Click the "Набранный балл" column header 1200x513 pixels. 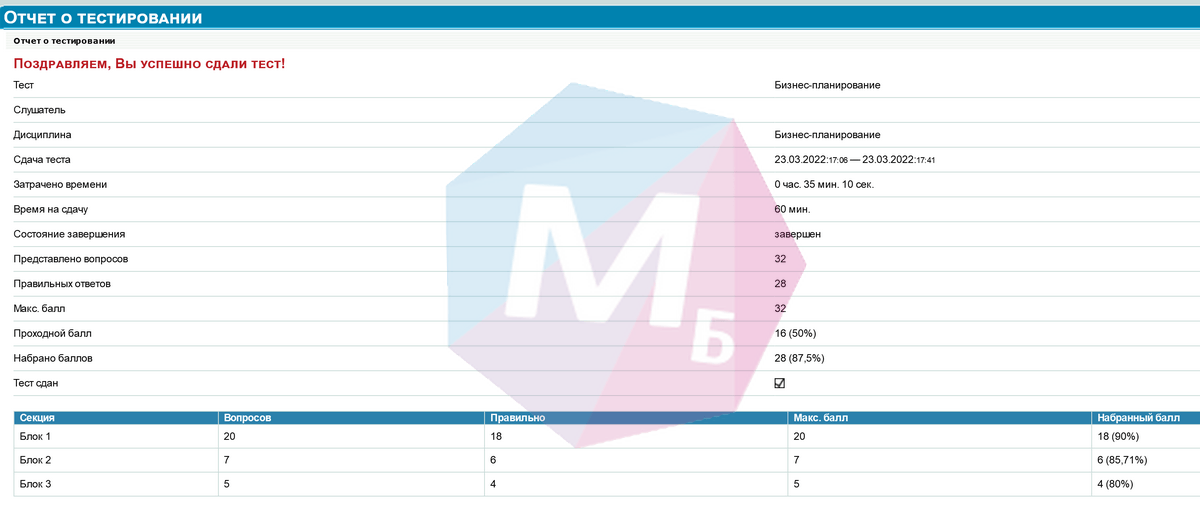(1138, 417)
